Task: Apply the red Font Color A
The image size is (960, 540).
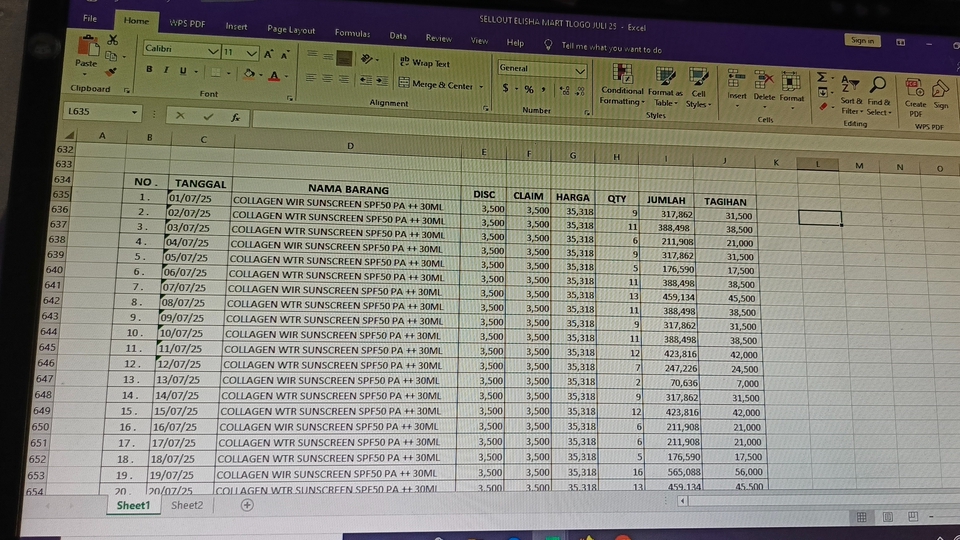Action: point(274,75)
